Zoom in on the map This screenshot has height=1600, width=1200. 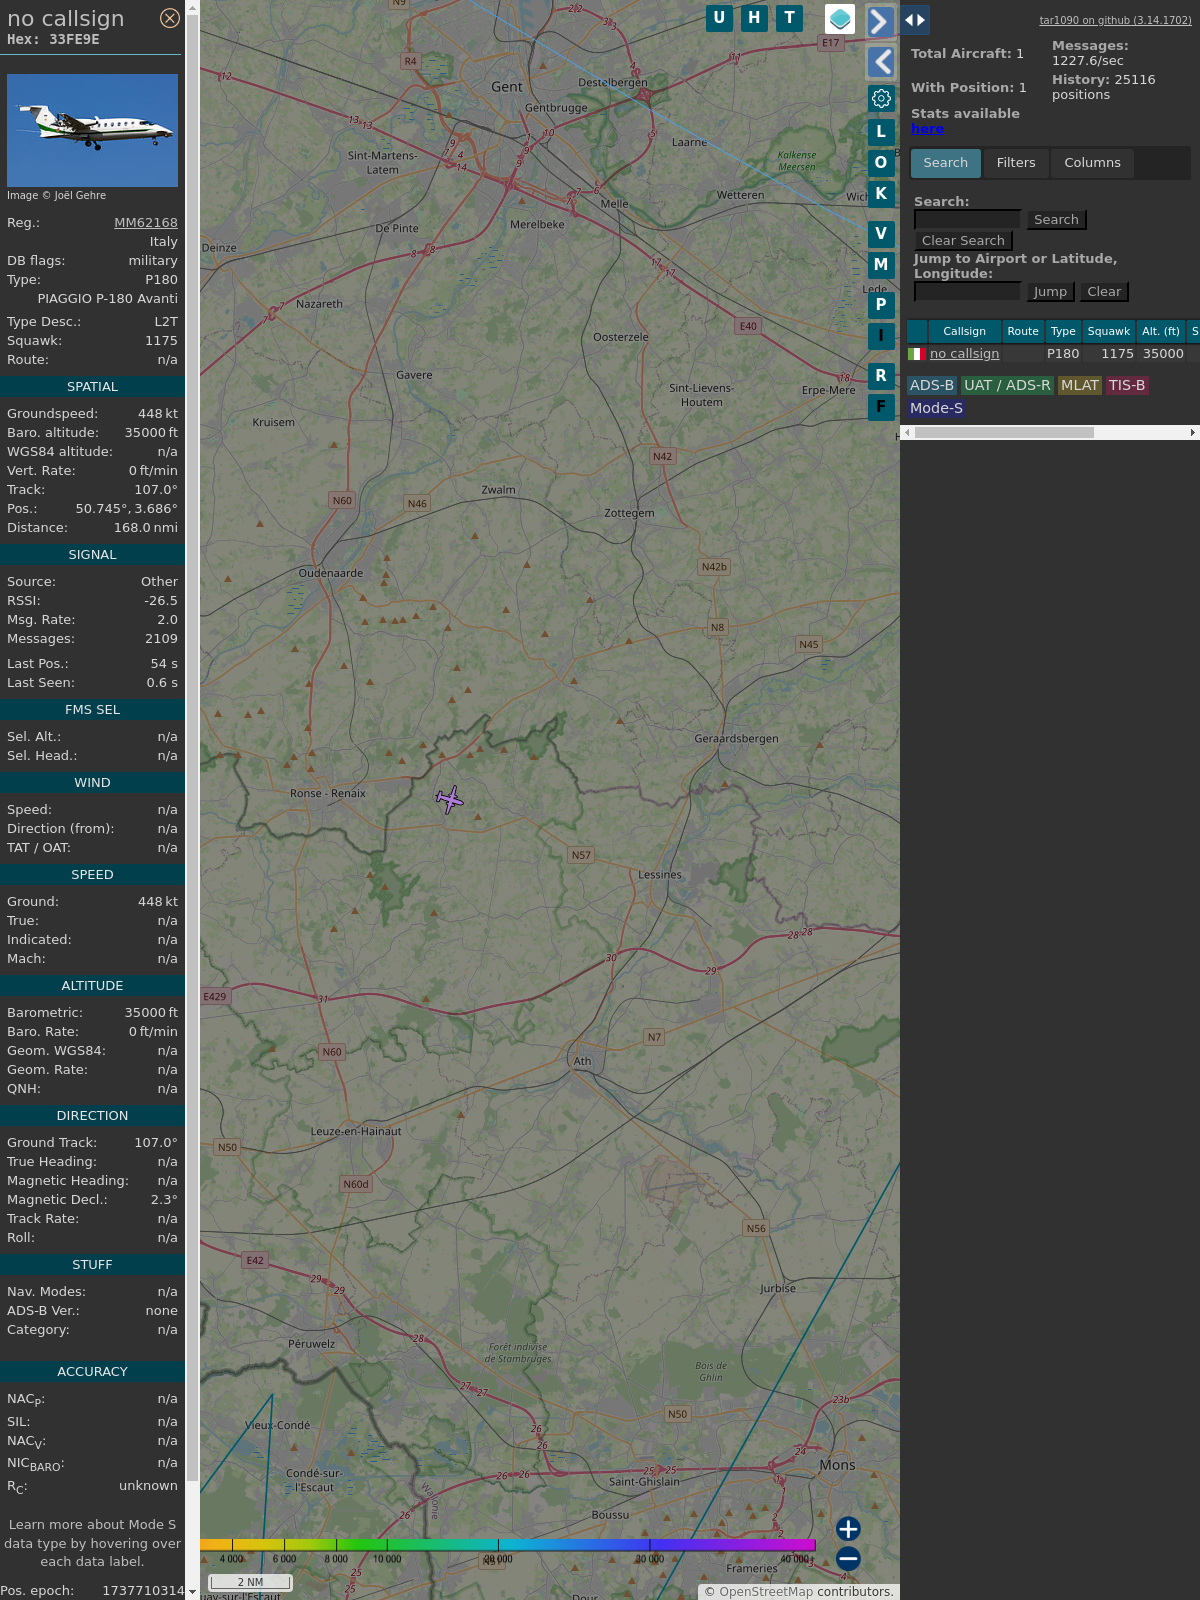point(848,1529)
